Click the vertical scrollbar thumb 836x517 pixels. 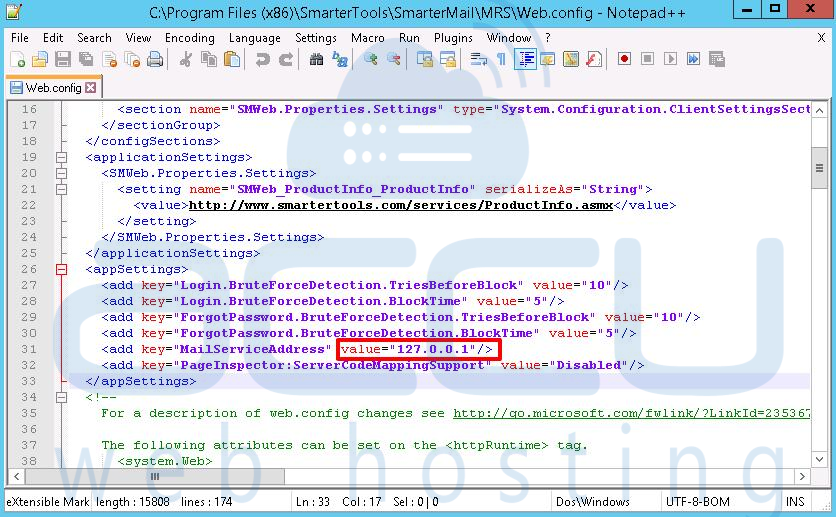tap(819, 168)
